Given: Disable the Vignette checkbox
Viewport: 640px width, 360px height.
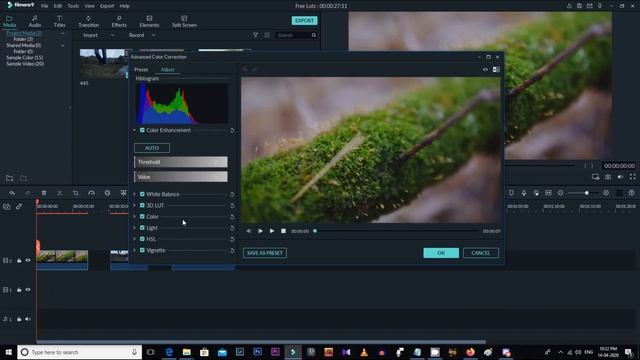Looking at the screenshot, I should 142,250.
